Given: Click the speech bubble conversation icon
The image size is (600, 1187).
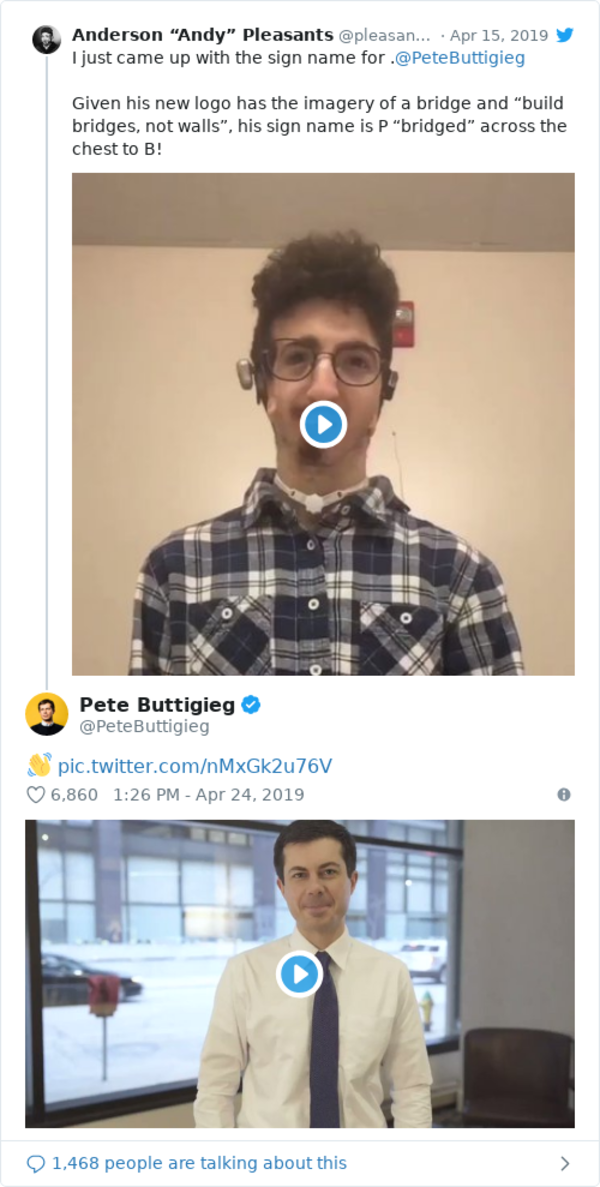Looking at the screenshot, I should coord(36,1163).
